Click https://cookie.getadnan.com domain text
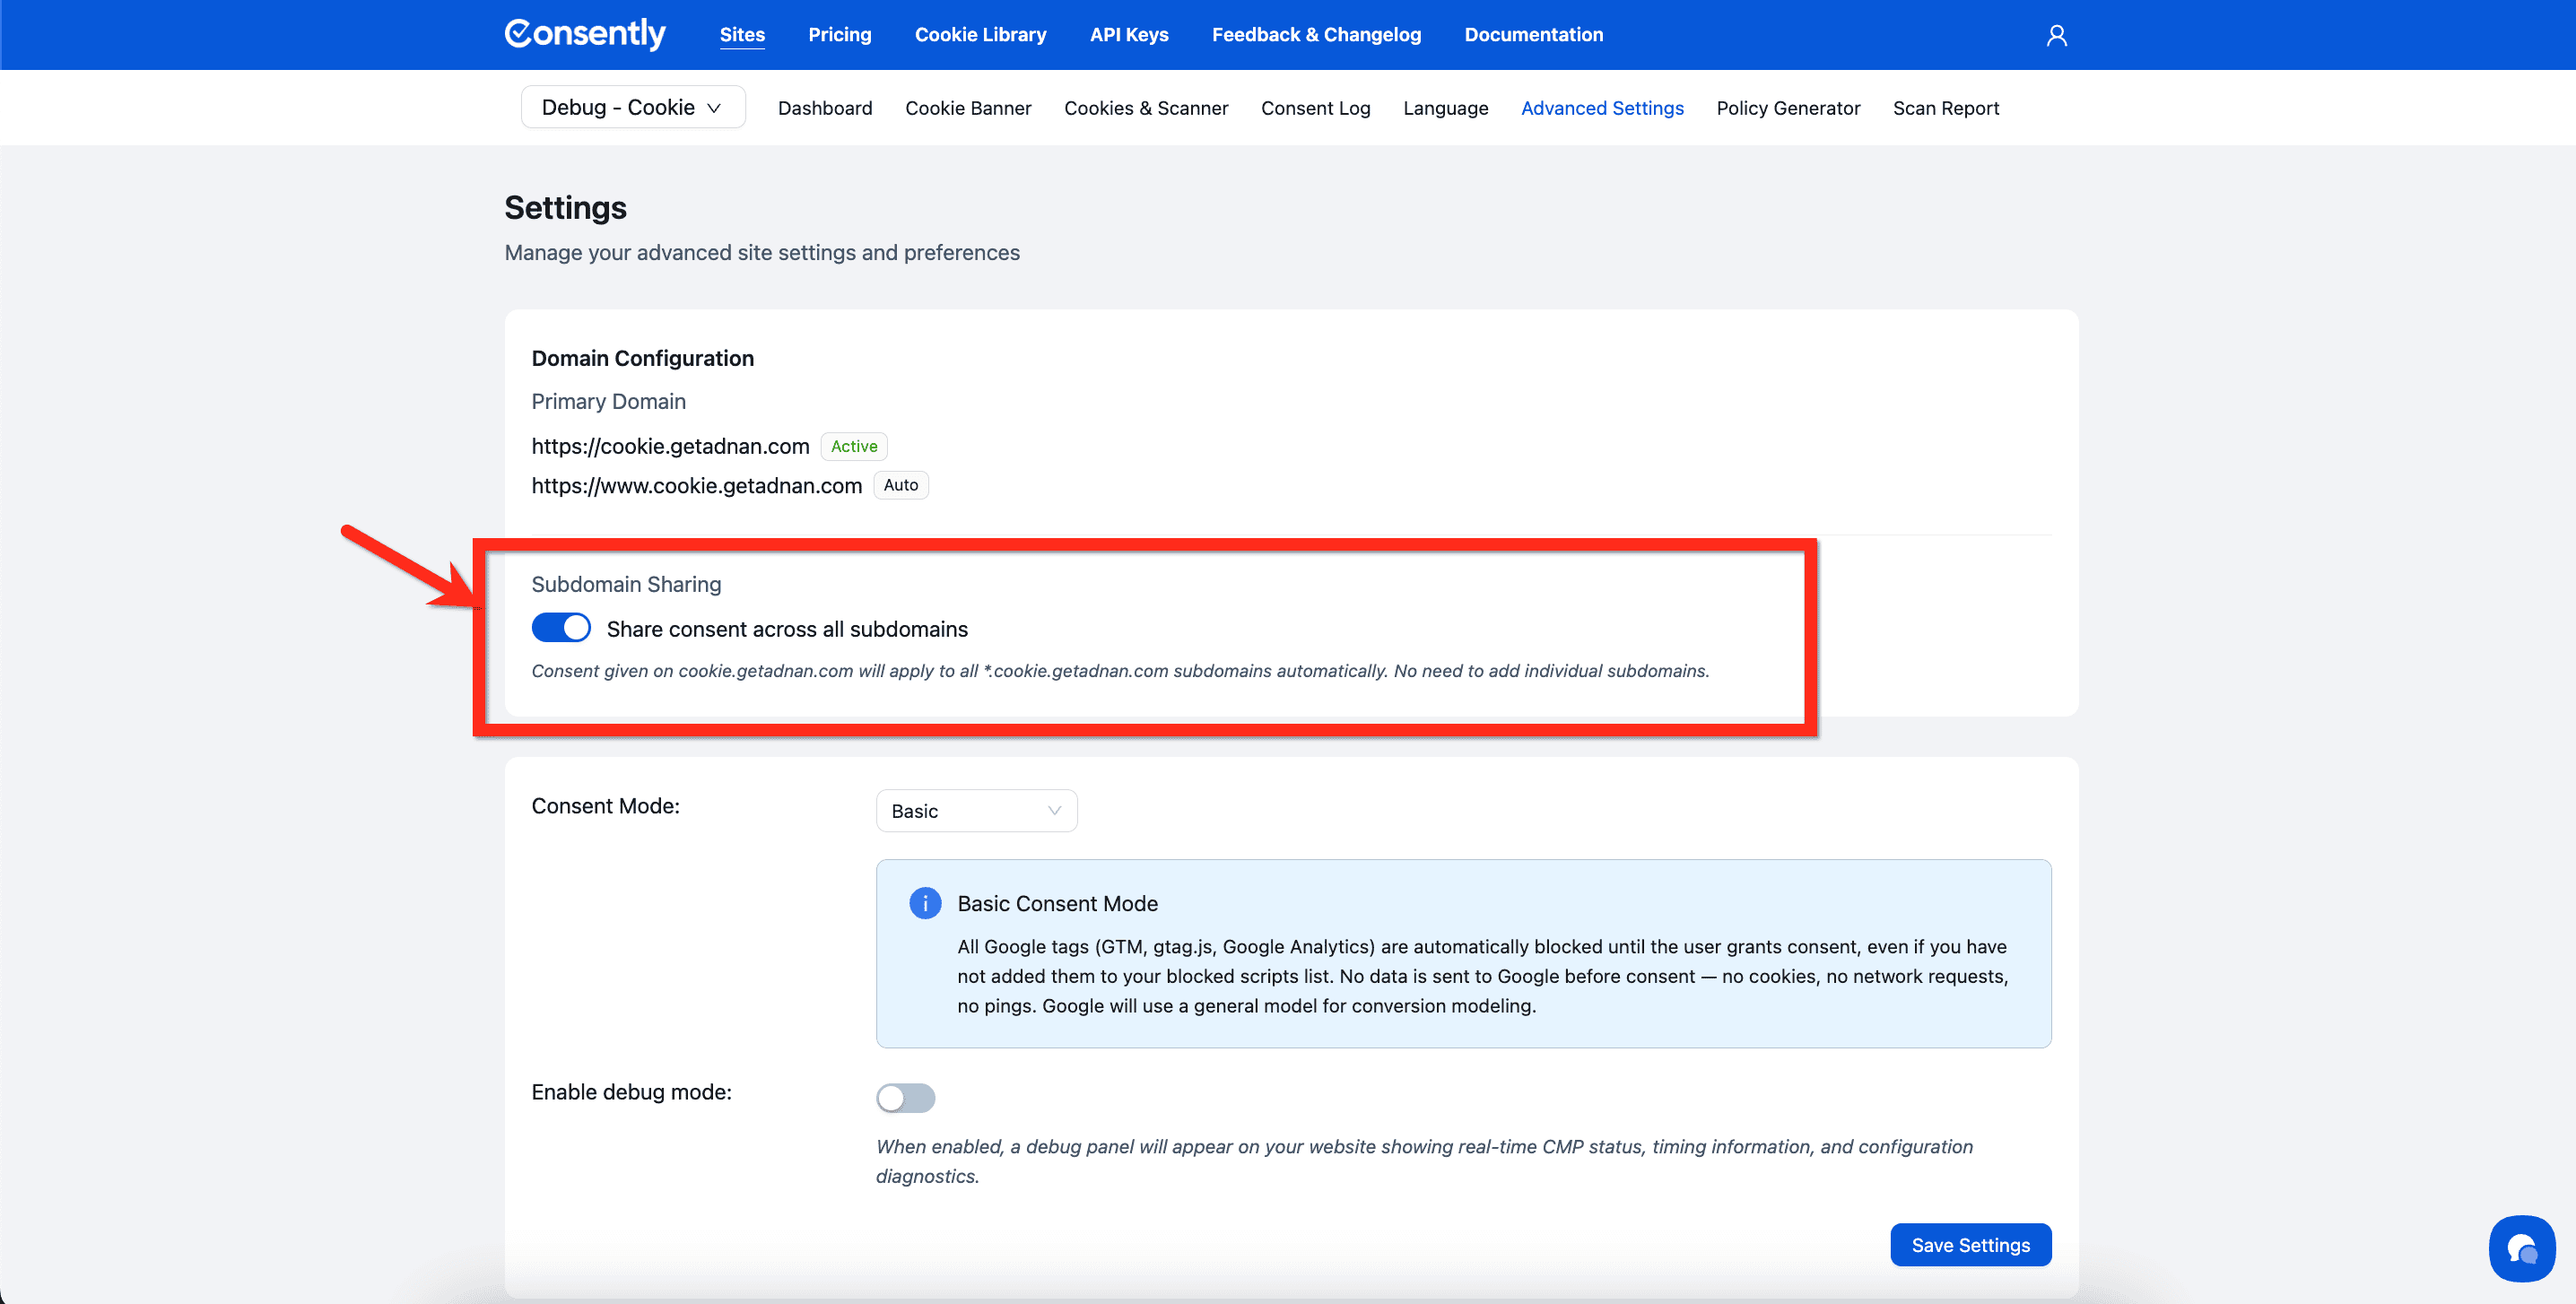2576x1304 pixels. 670,446
